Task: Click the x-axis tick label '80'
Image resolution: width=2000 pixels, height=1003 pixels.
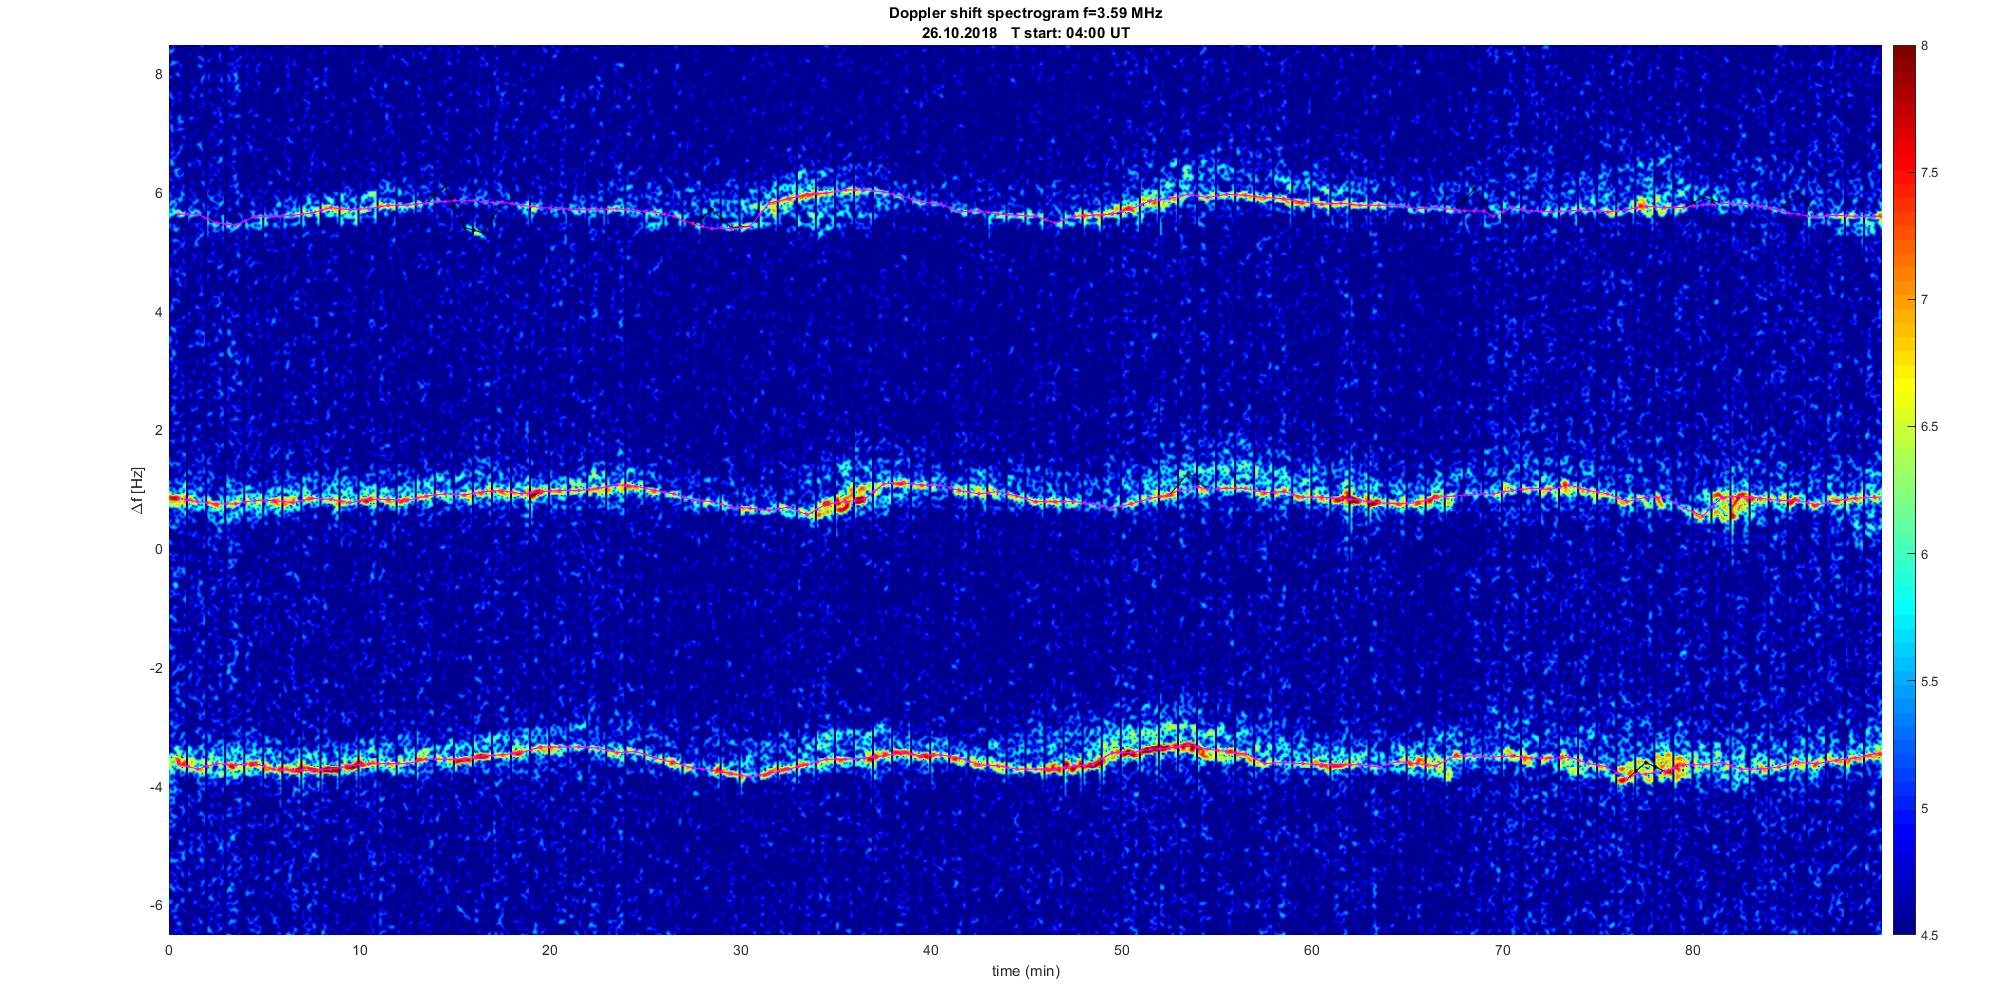Action: point(1693,950)
